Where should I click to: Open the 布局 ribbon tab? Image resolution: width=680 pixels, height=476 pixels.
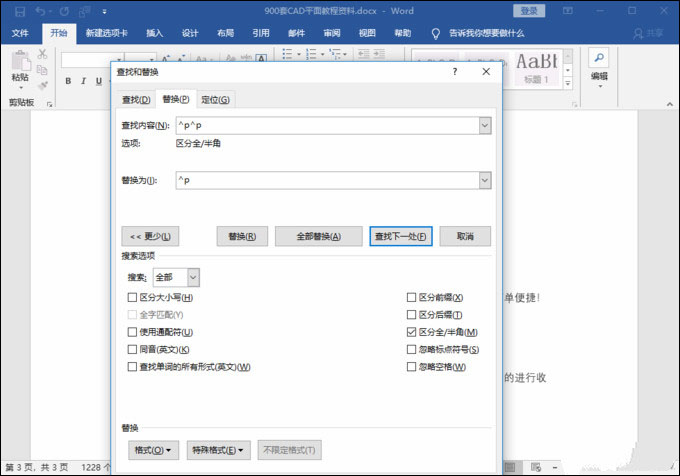(x=226, y=33)
